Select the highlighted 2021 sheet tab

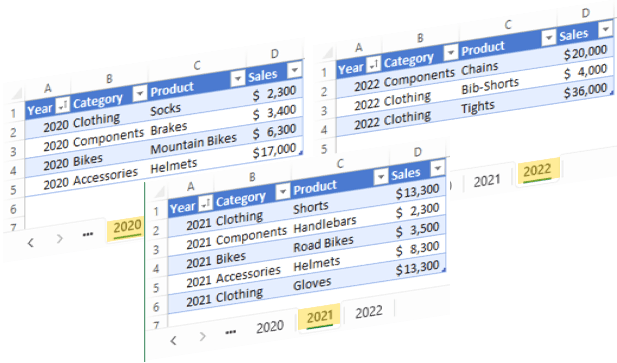319,317
